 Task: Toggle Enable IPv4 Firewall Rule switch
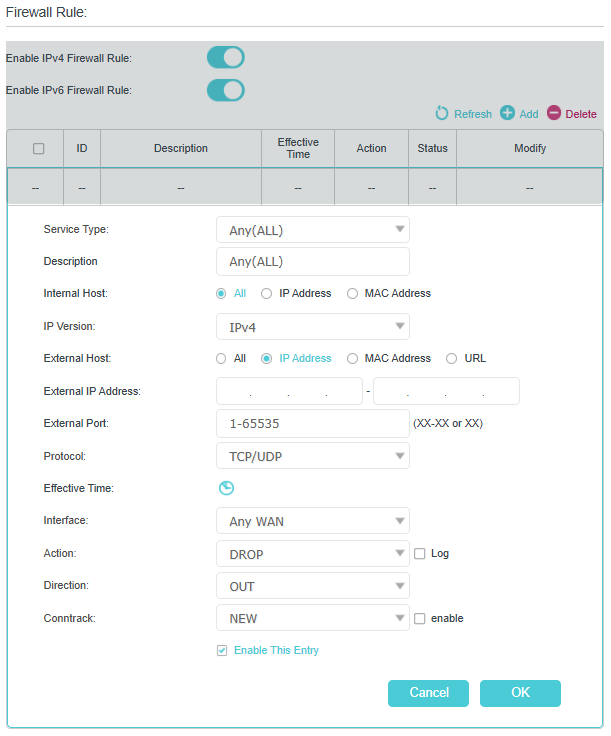point(226,58)
